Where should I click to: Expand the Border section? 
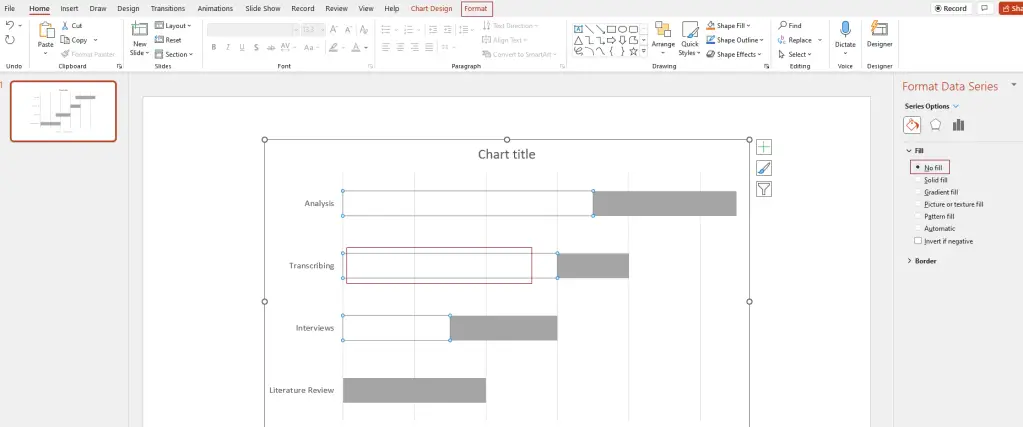pos(909,261)
